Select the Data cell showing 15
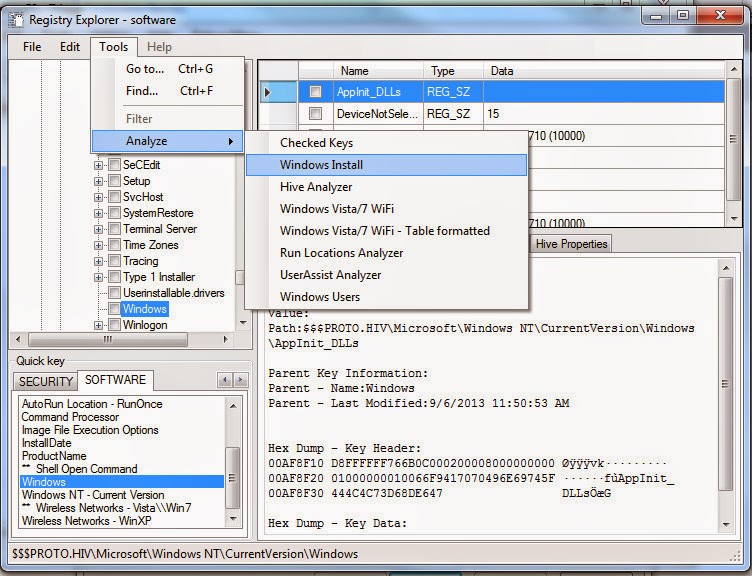752x576 pixels. (x=604, y=114)
